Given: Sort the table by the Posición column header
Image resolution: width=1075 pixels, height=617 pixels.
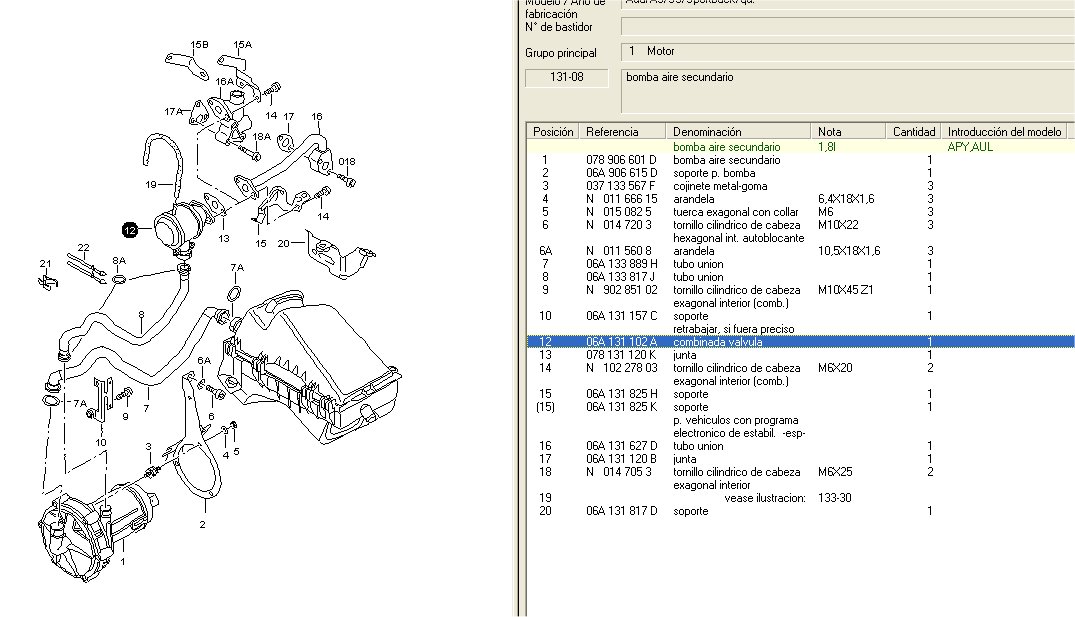Looking at the screenshot, I should click(553, 132).
